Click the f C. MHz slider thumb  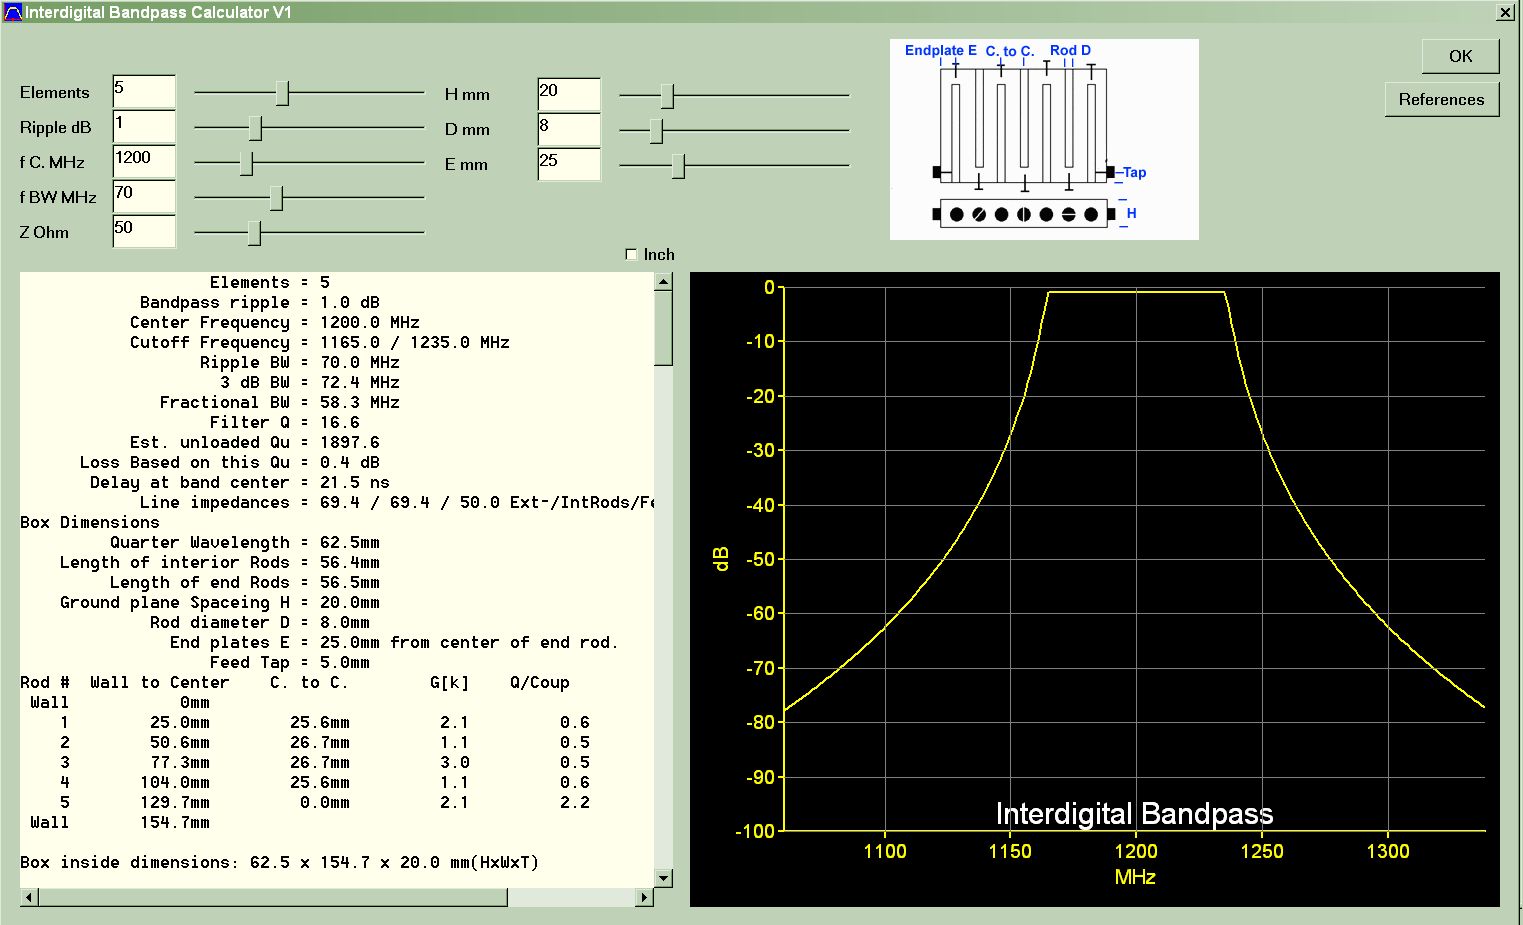click(x=247, y=163)
